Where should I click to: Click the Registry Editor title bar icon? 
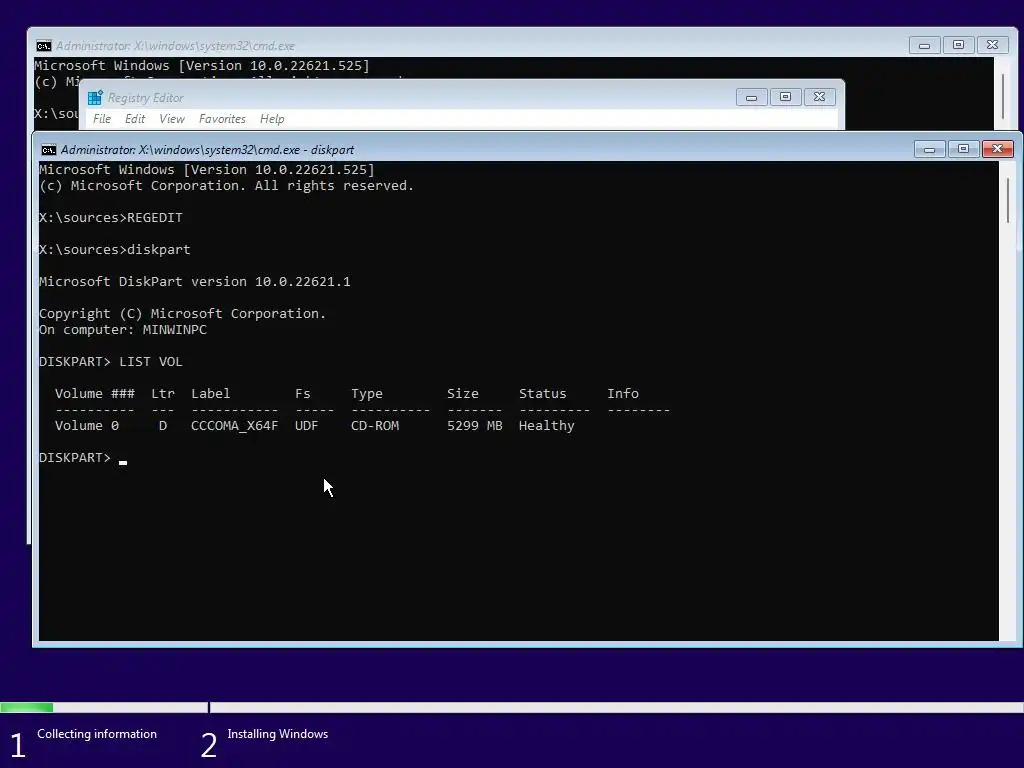pos(95,97)
